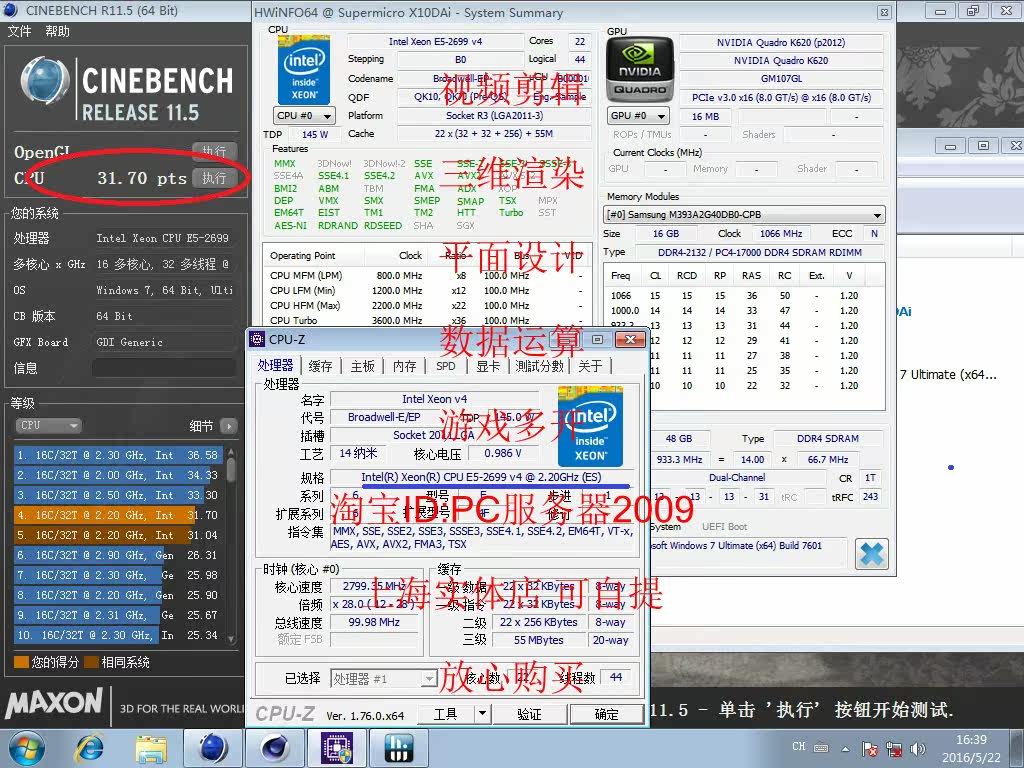Click the blue X close icon in HWiNFO summary
Image resolution: width=1024 pixels, height=768 pixels.
(x=872, y=554)
